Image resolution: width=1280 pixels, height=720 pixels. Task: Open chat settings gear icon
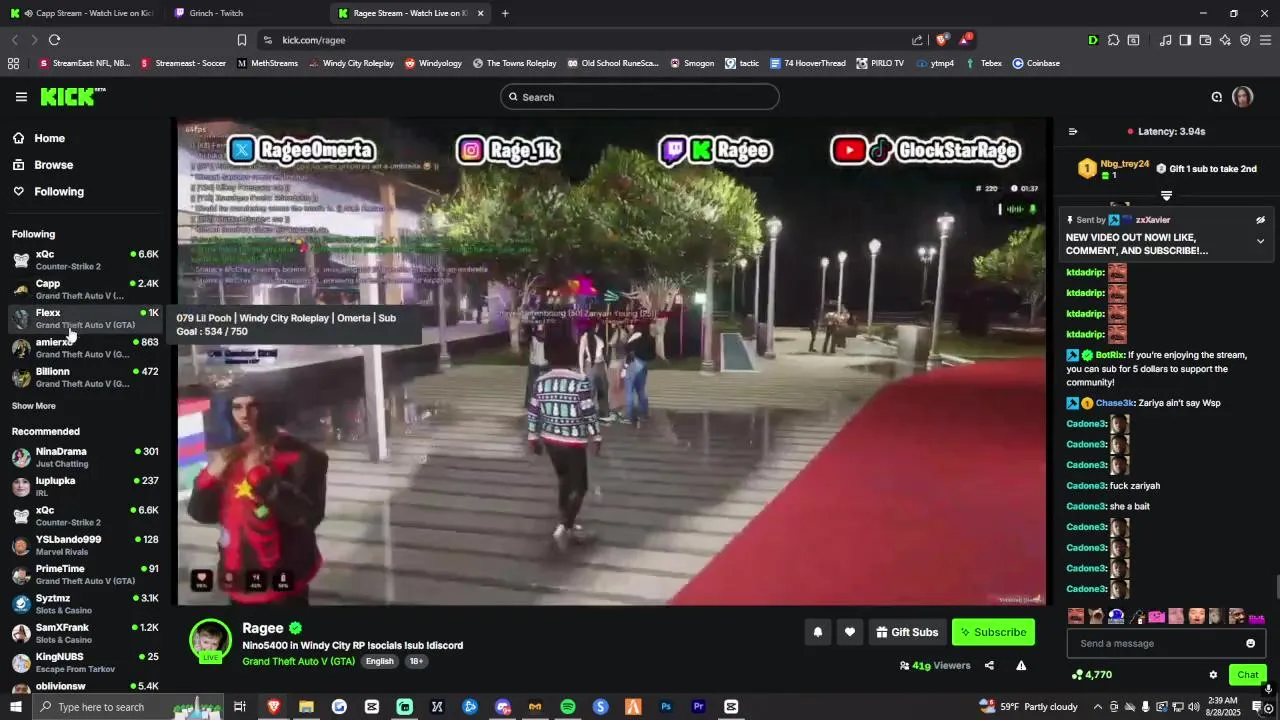coord(1213,675)
